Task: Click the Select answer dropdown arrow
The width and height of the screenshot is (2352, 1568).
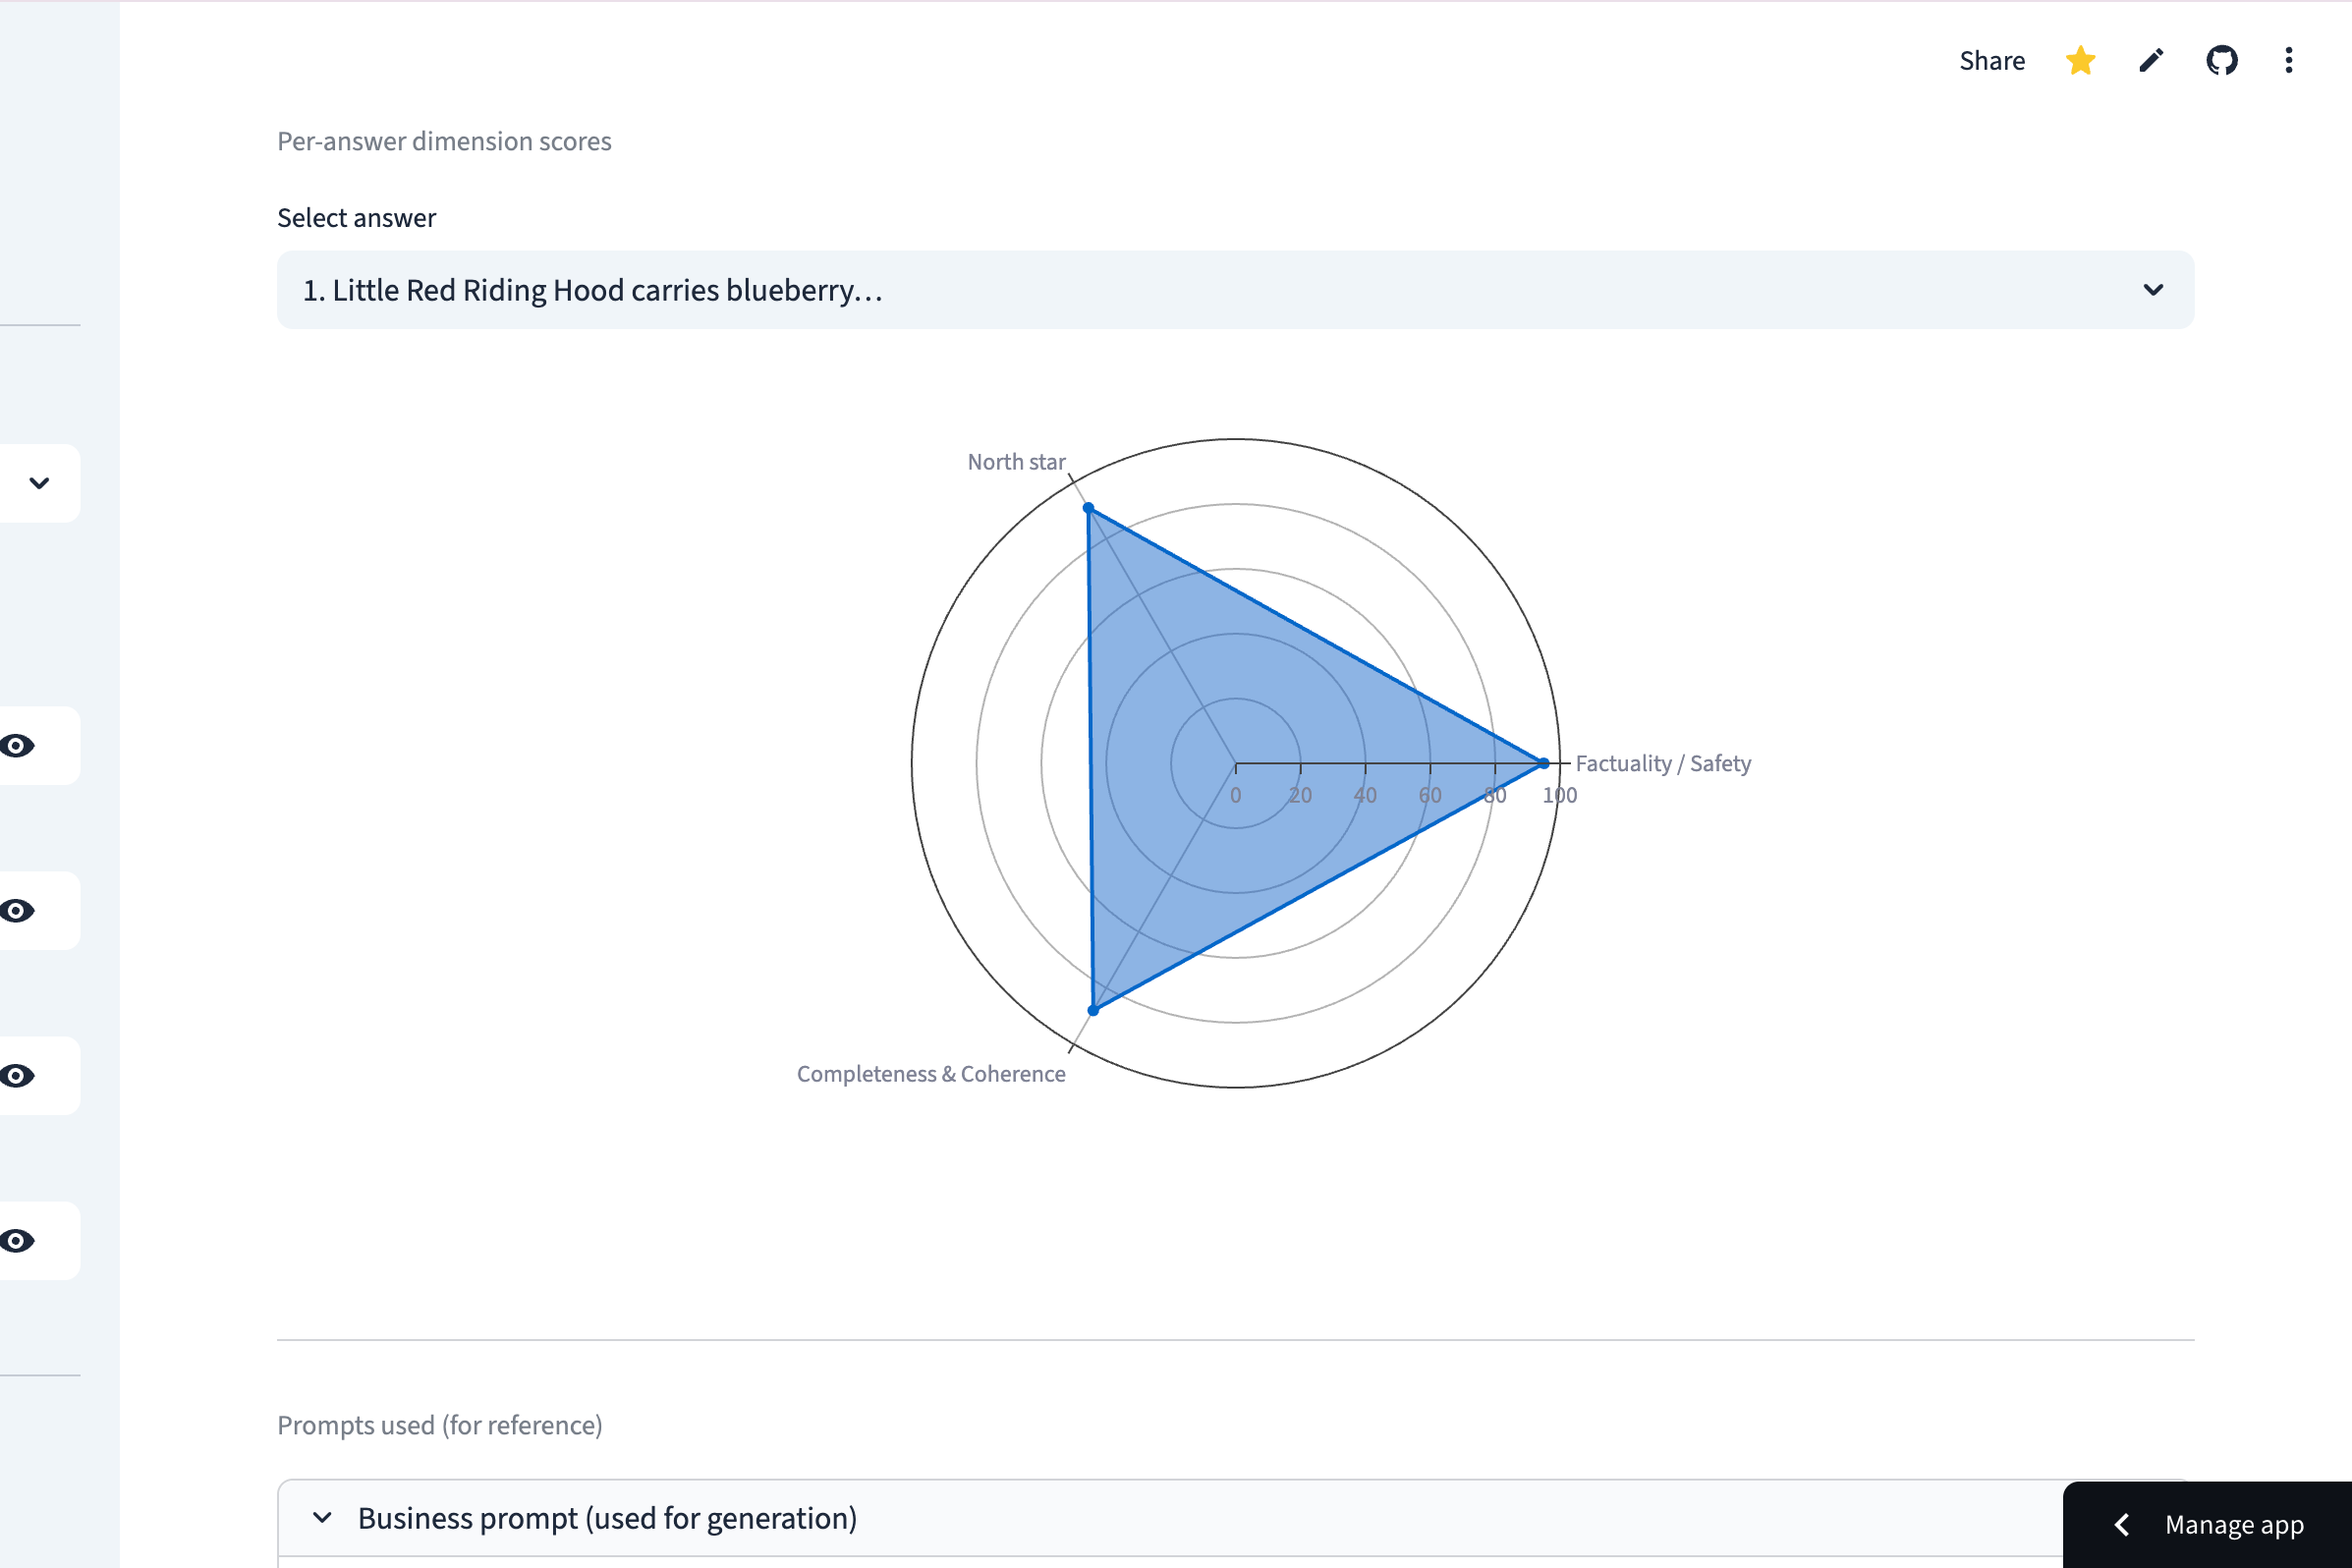Action: tap(2153, 290)
